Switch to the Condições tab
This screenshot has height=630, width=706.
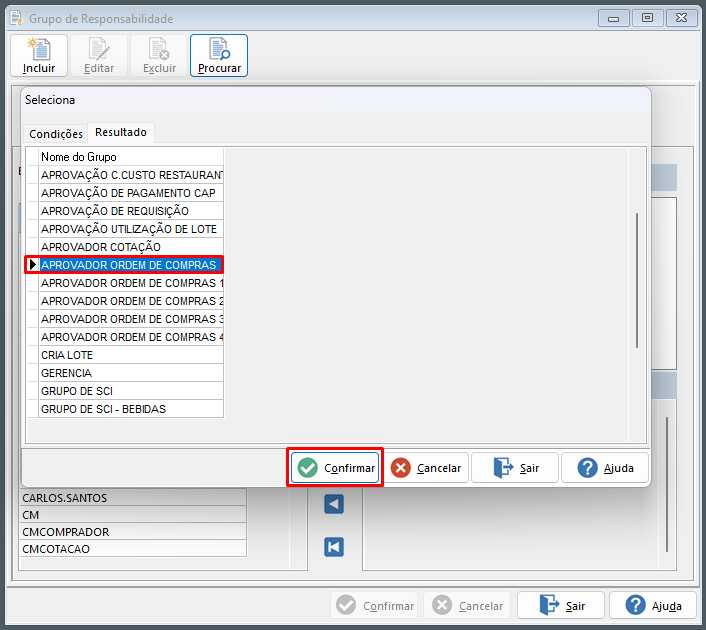[x=56, y=134]
